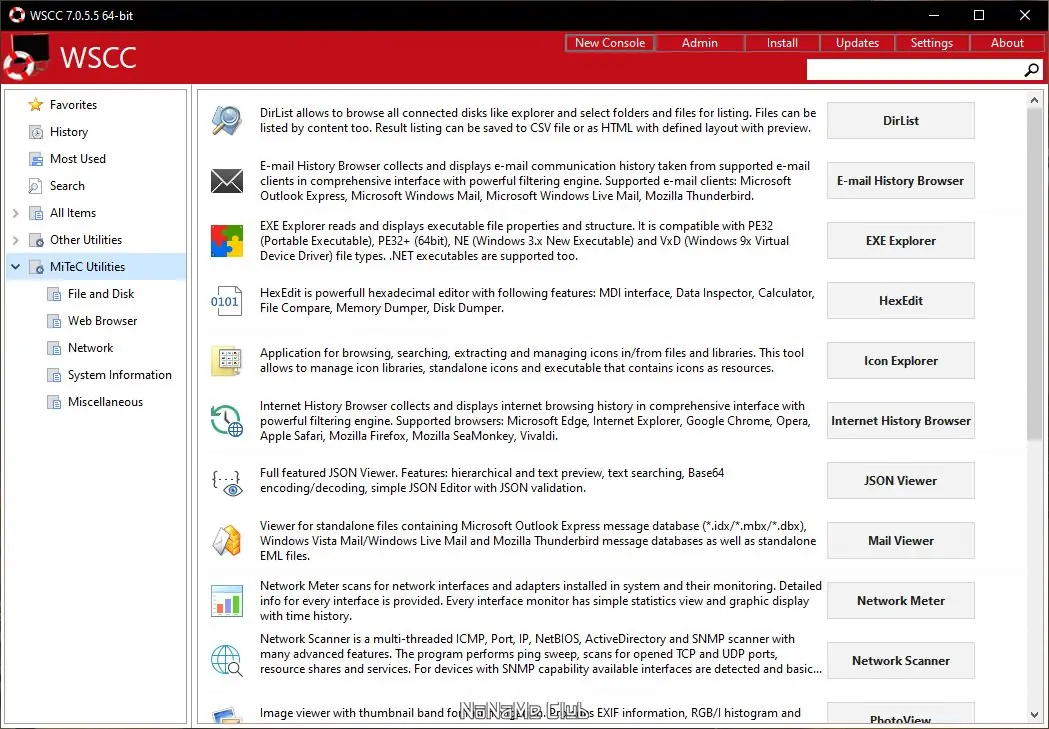Launch the EXE Explorer button
The width and height of the screenshot is (1049, 729).
pos(900,241)
